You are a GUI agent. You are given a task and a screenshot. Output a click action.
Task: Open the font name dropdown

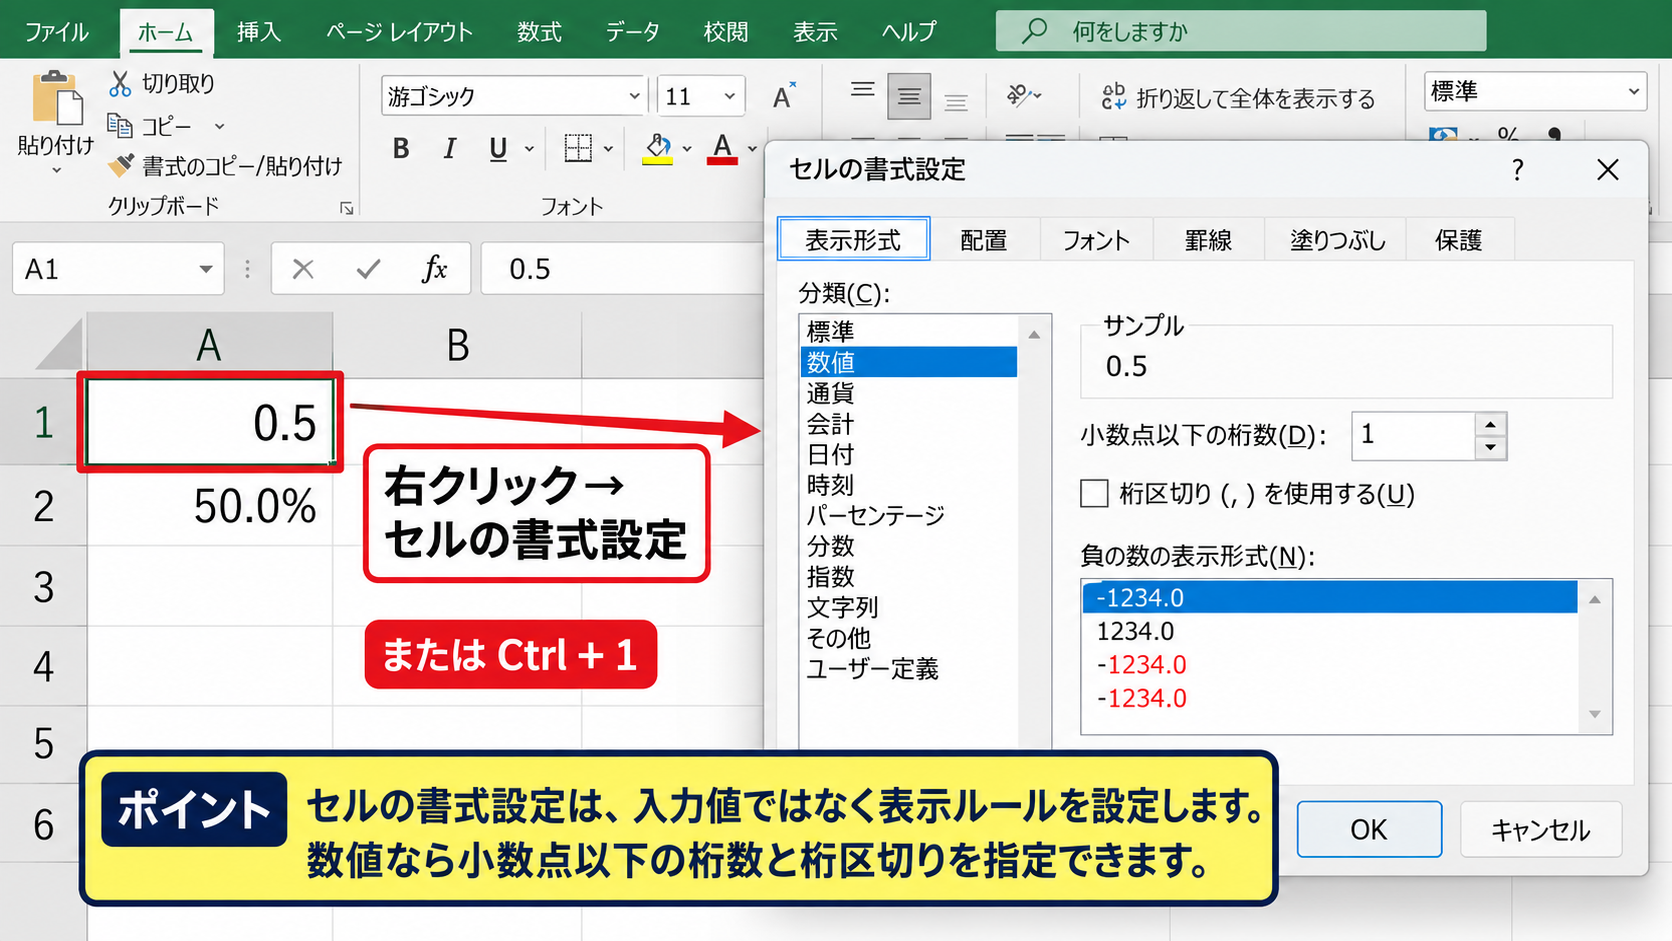[x=634, y=96]
